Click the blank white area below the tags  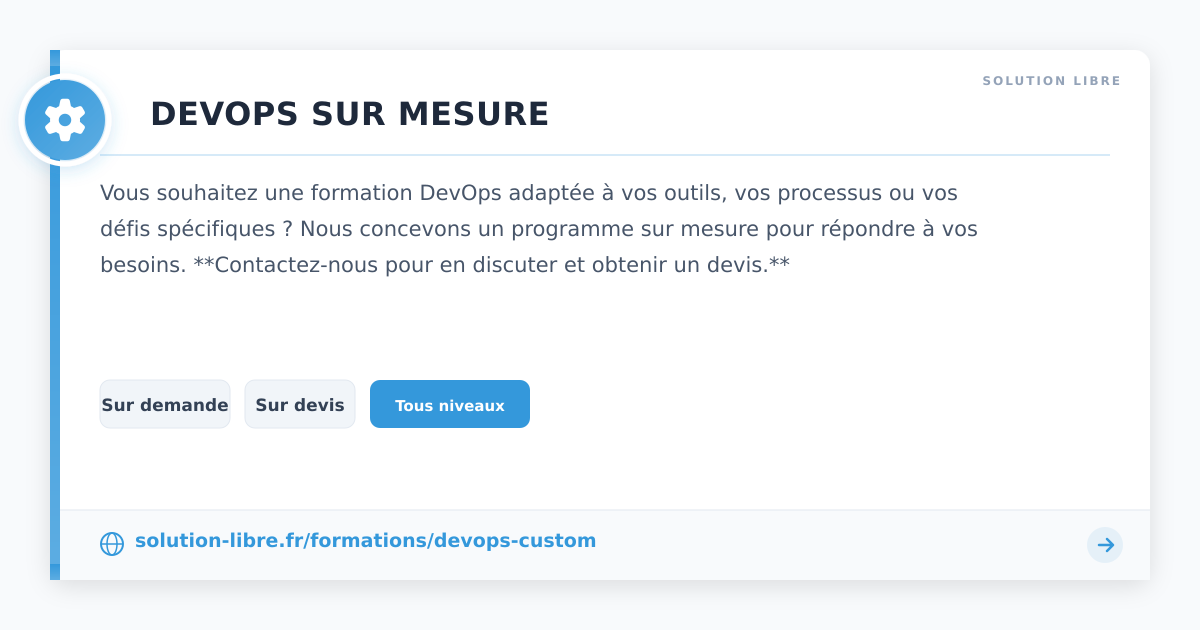pyautogui.click(x=700, y=470)
